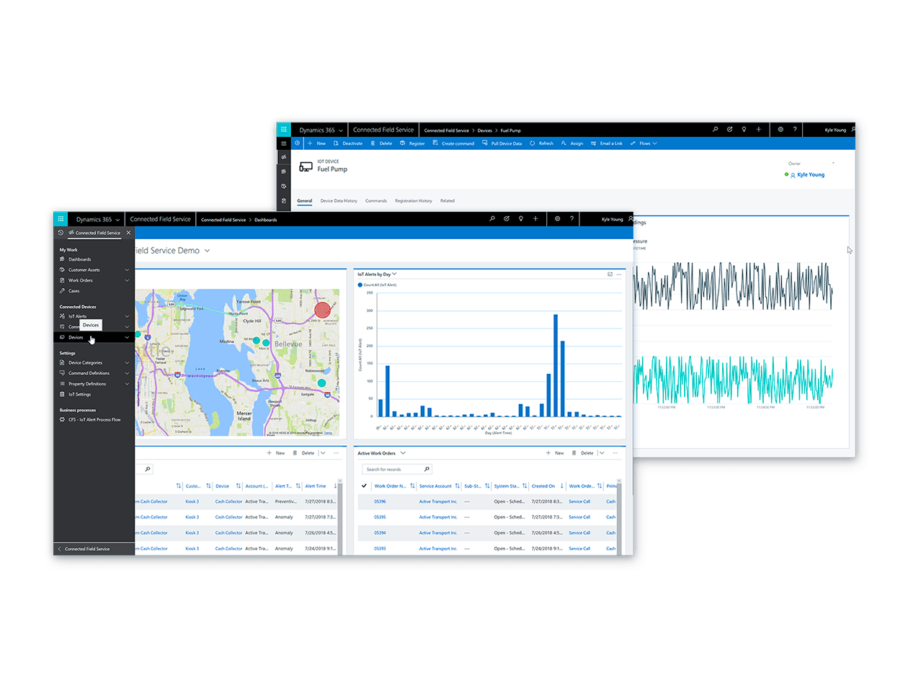Click Deactivate in the Fuel Pump command bar

tap(348, 143)
